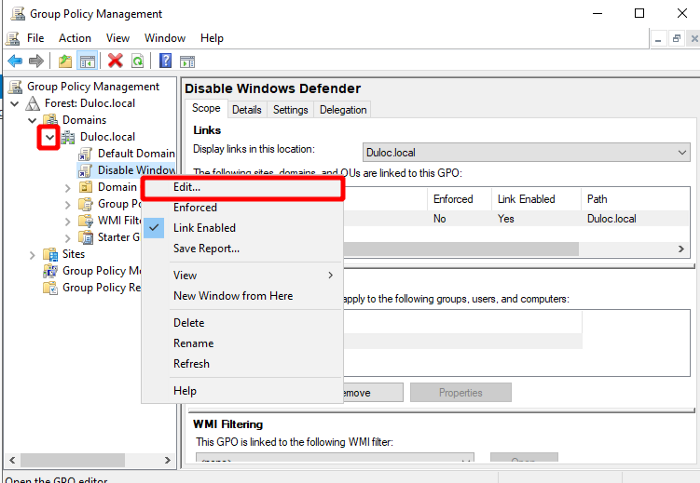Select New Window from Here
This screenshot has width=700, height=483.
pos(242,296)
